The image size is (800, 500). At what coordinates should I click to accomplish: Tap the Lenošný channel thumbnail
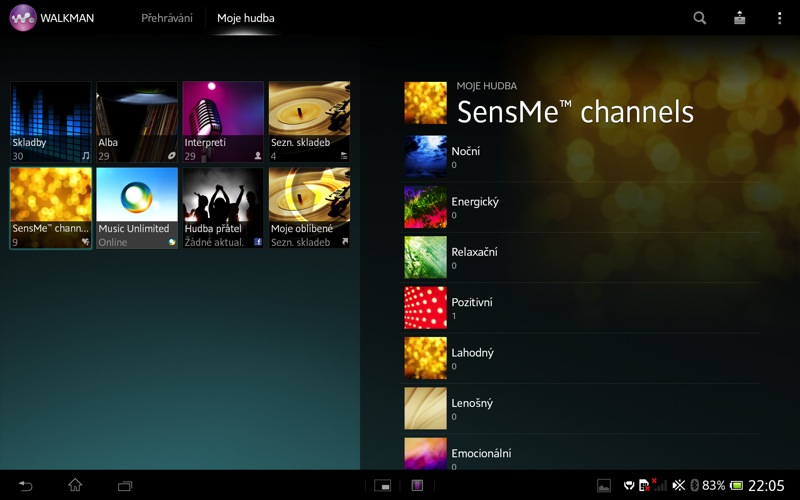click(x=426, y=408)
